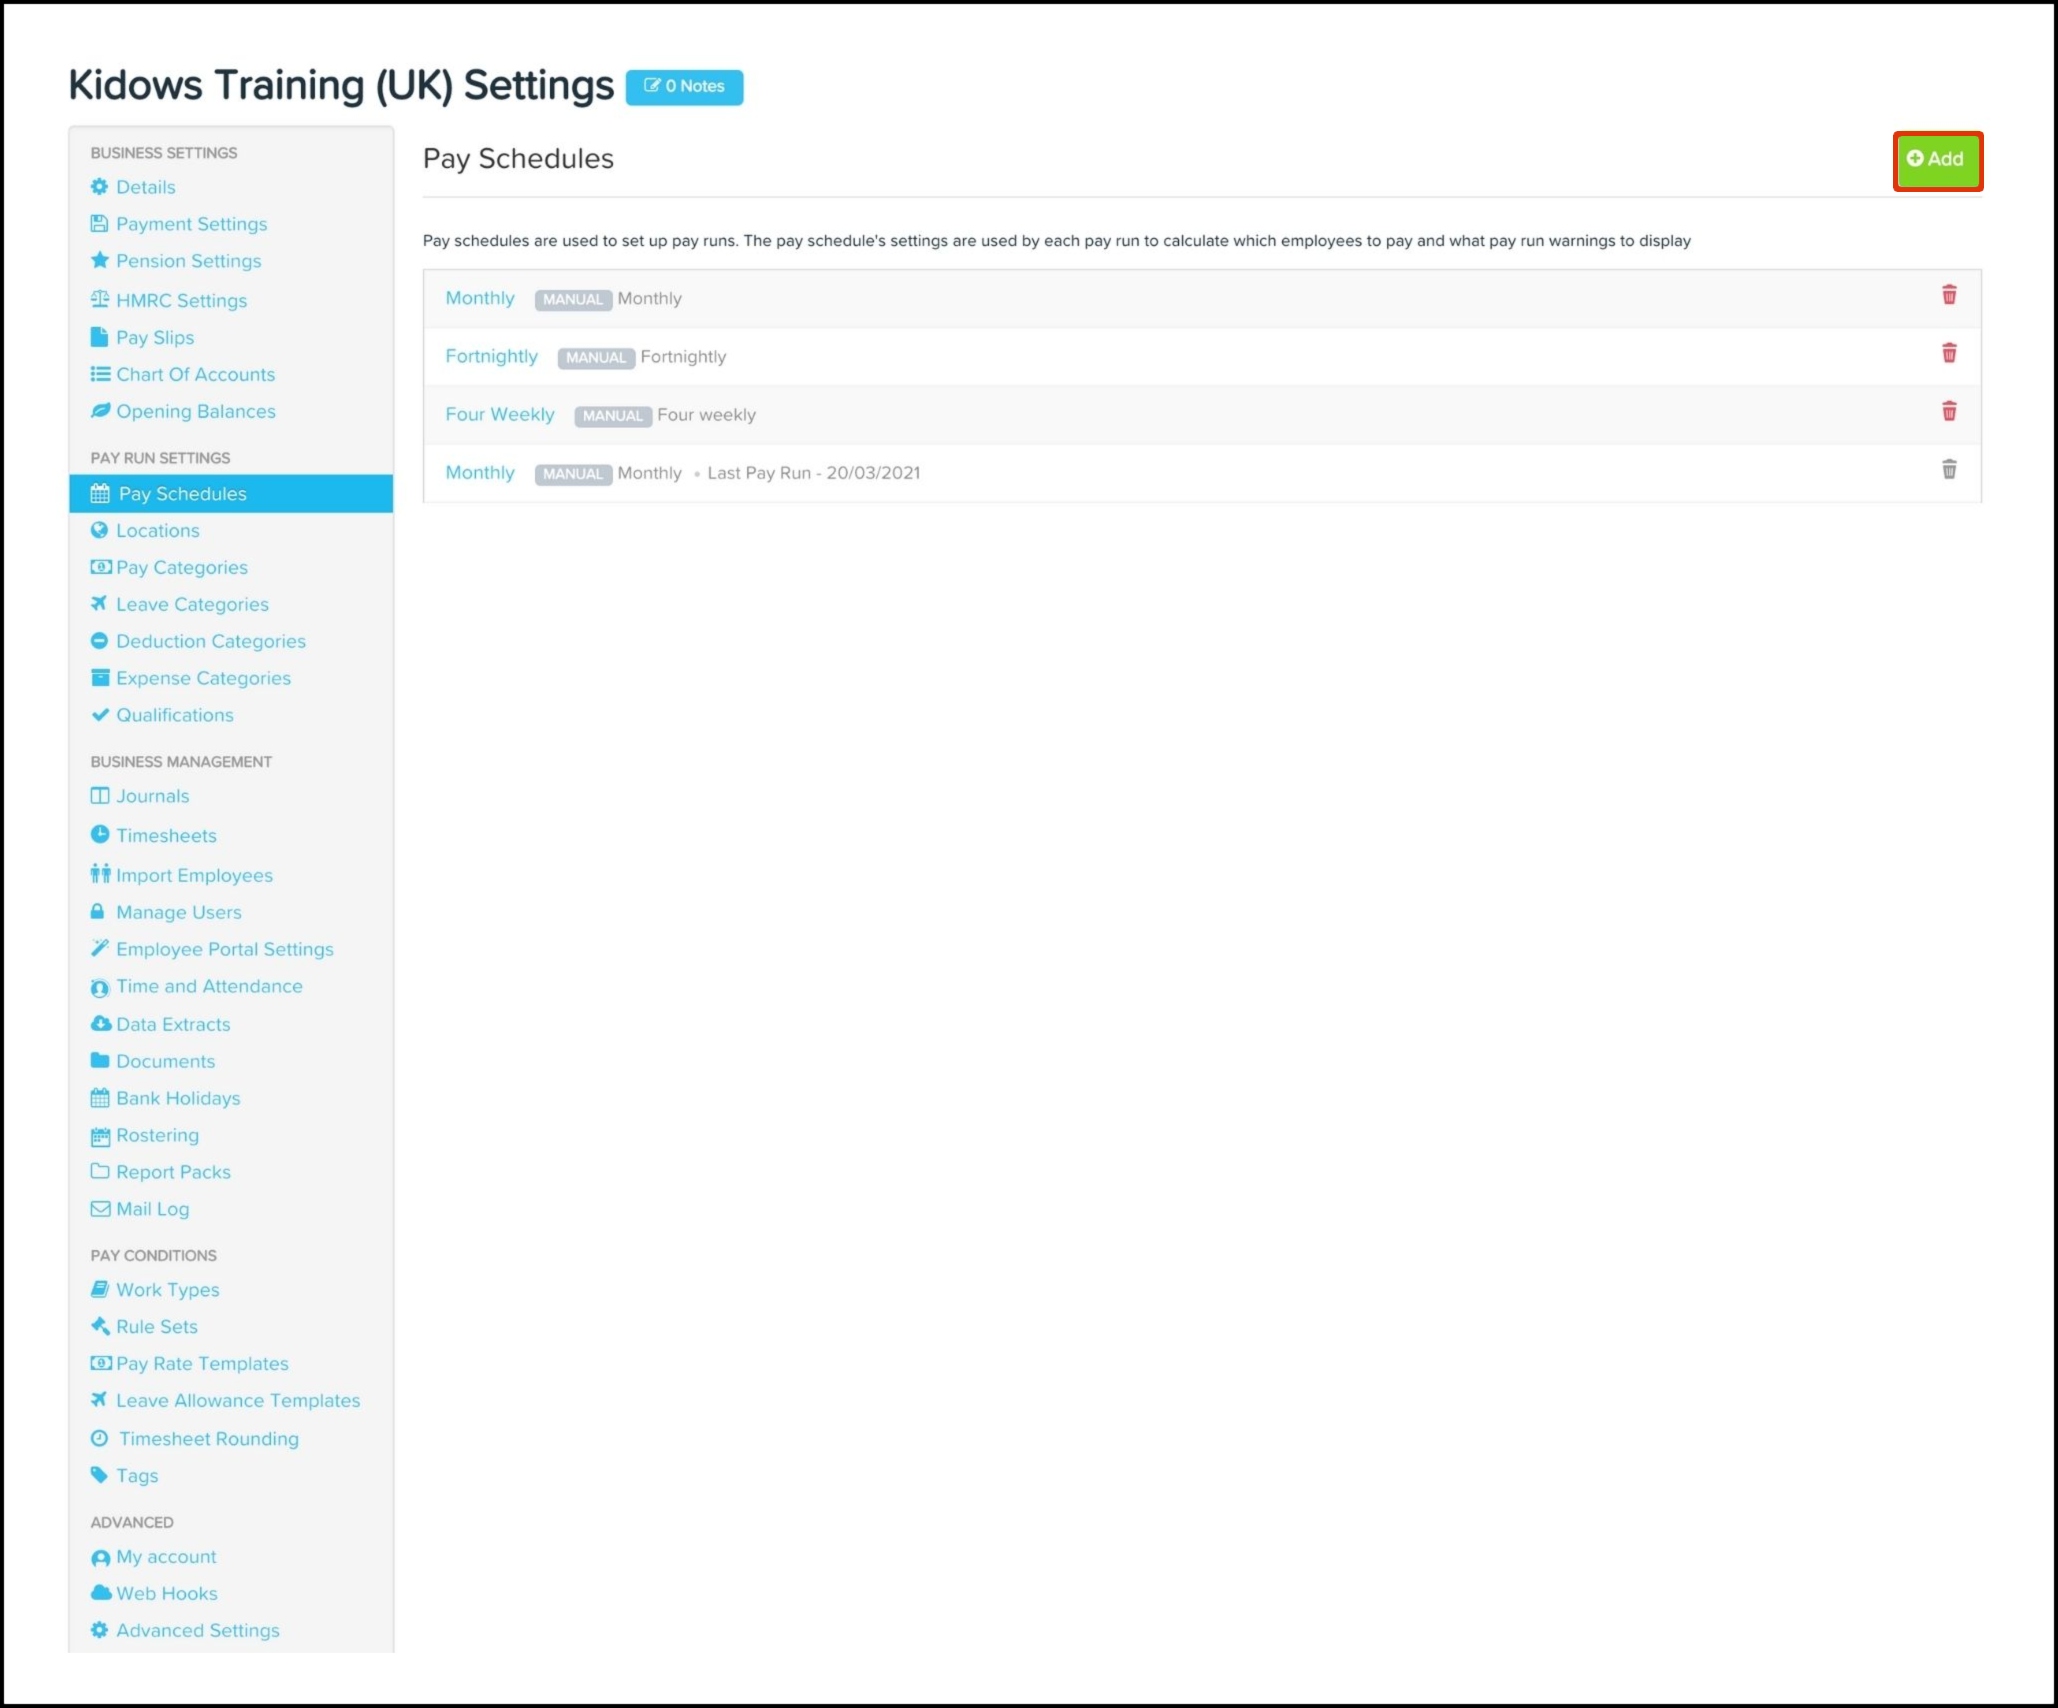Click the Leave Categories plane icon
Image resolution: width=2058 pixels, height=1708 pixels.
tap(99, 604)
